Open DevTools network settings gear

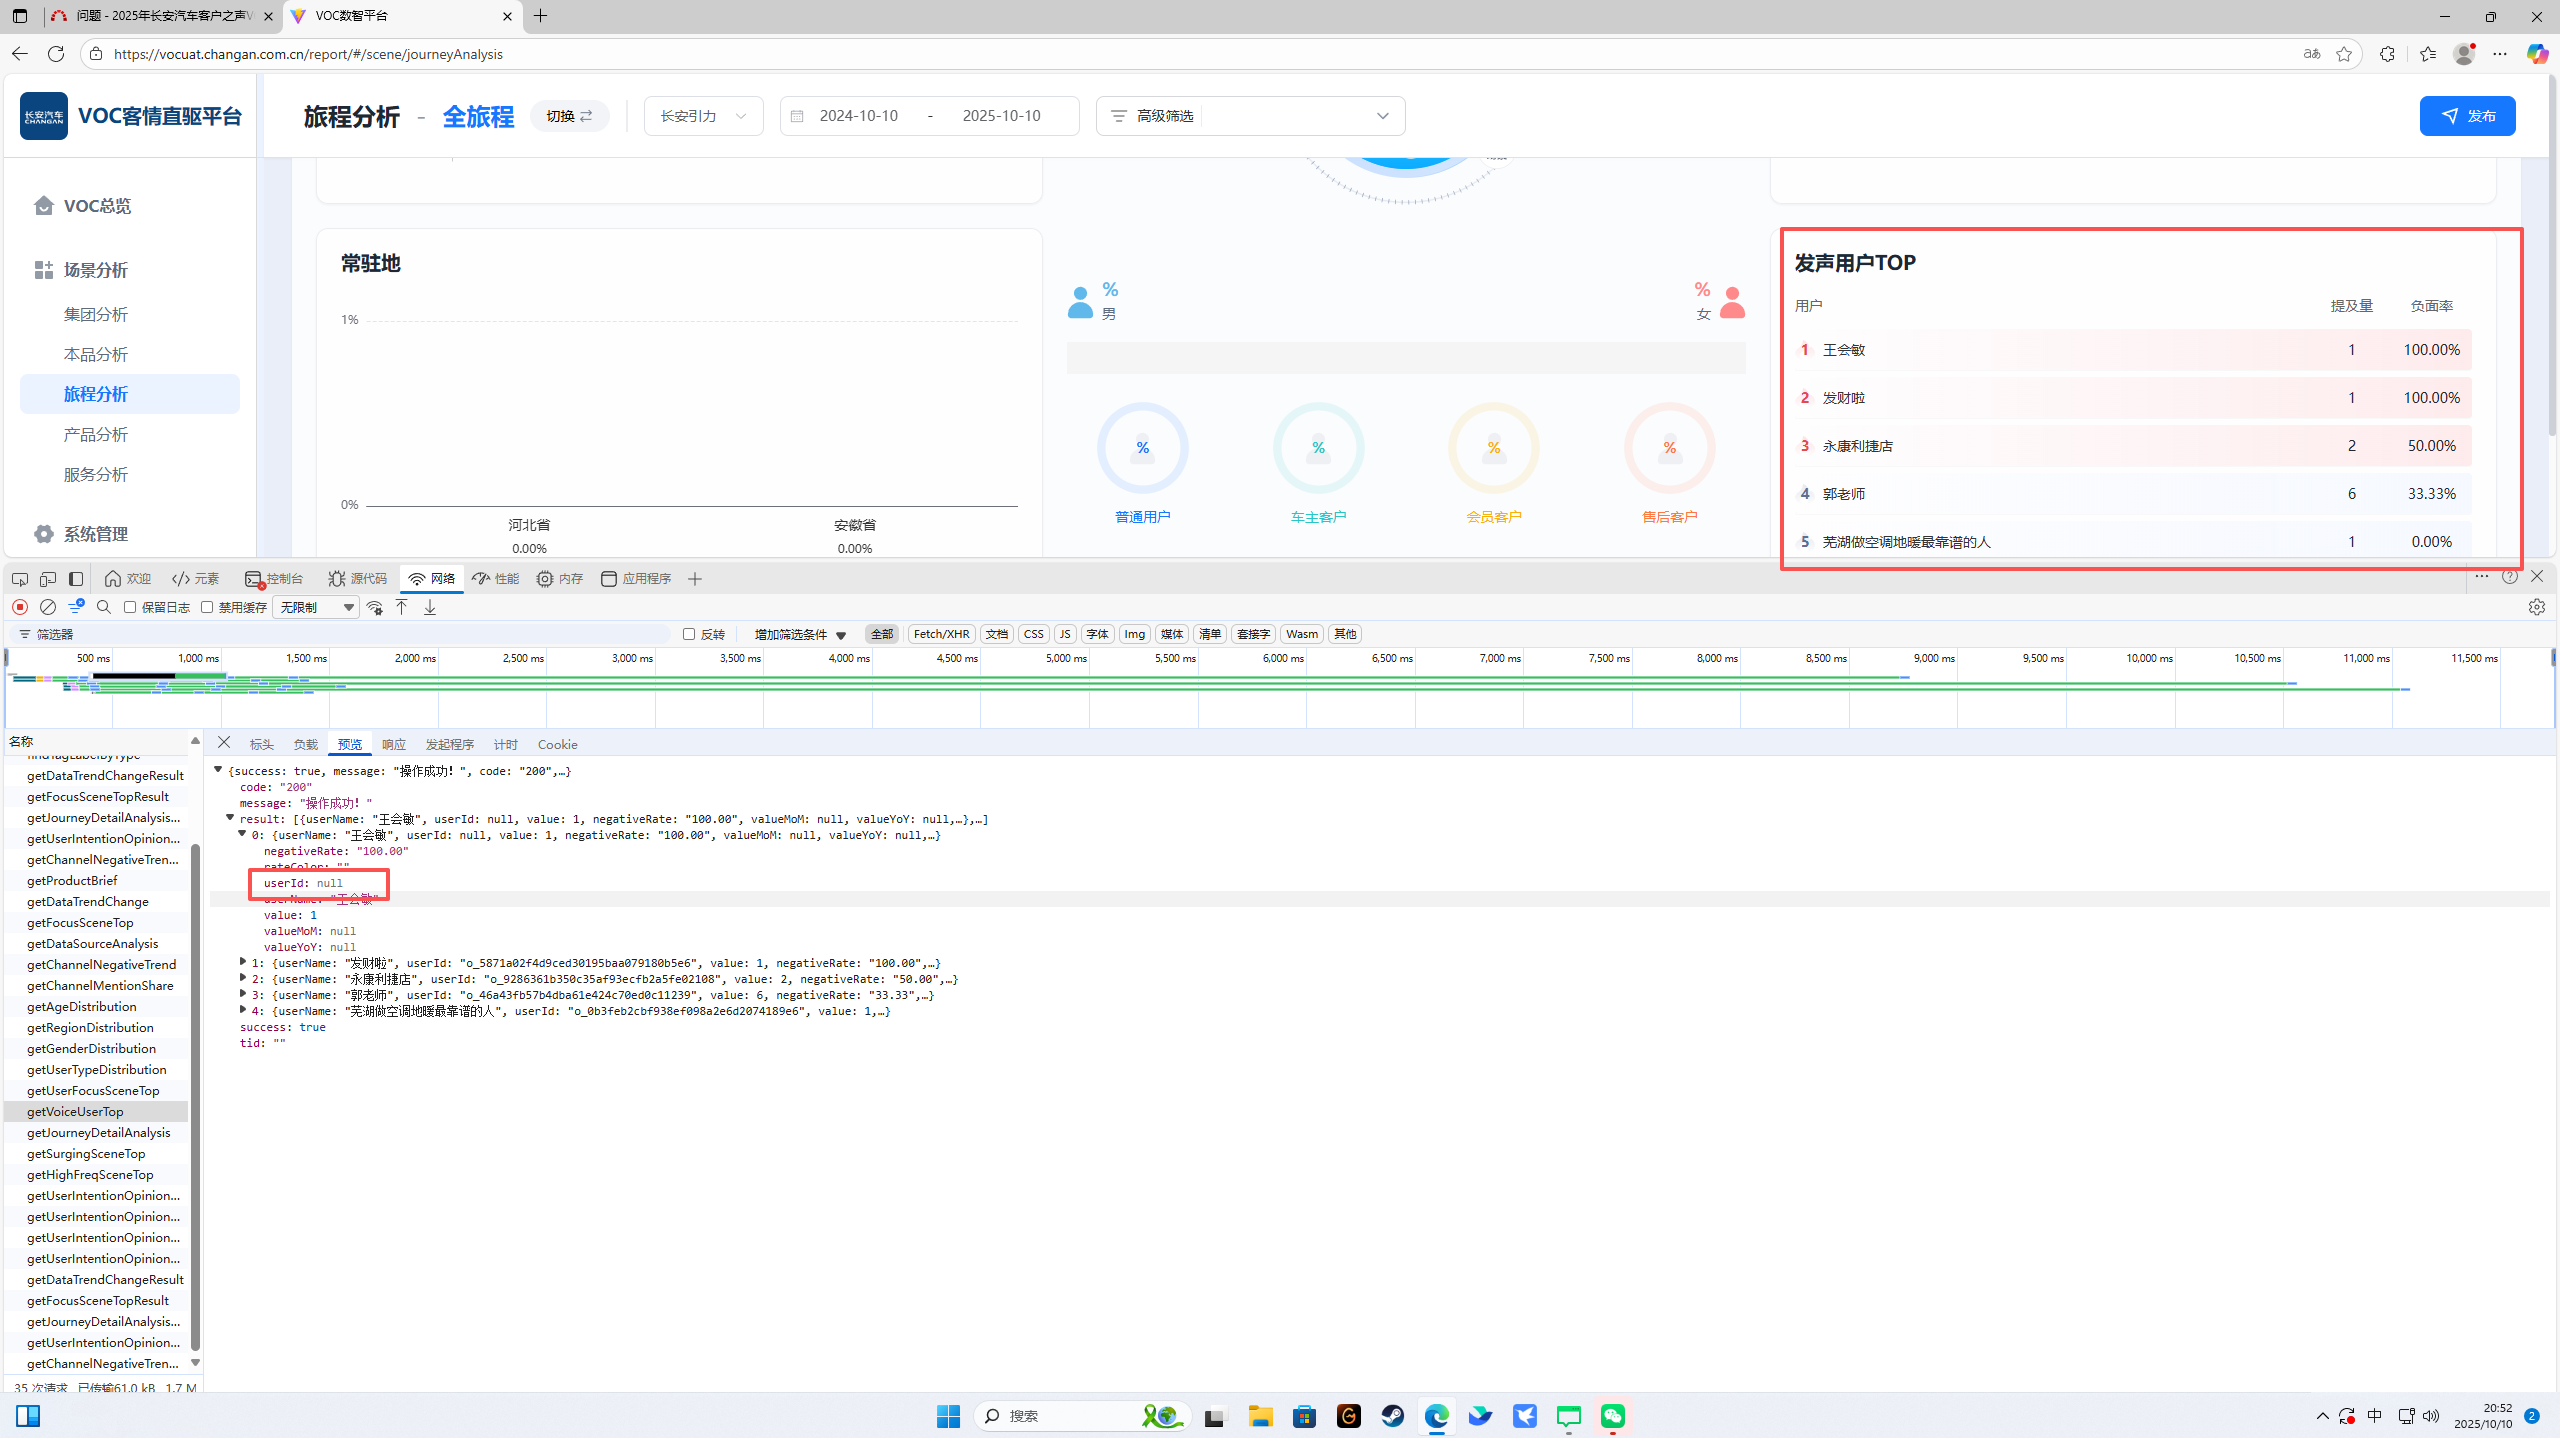2536,607
